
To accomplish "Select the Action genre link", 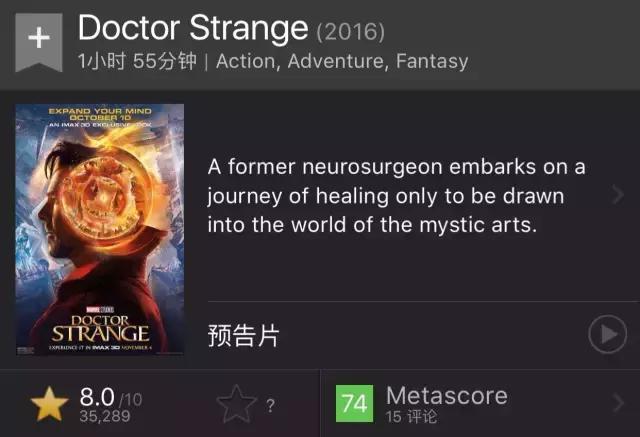I will coord(247,62).
